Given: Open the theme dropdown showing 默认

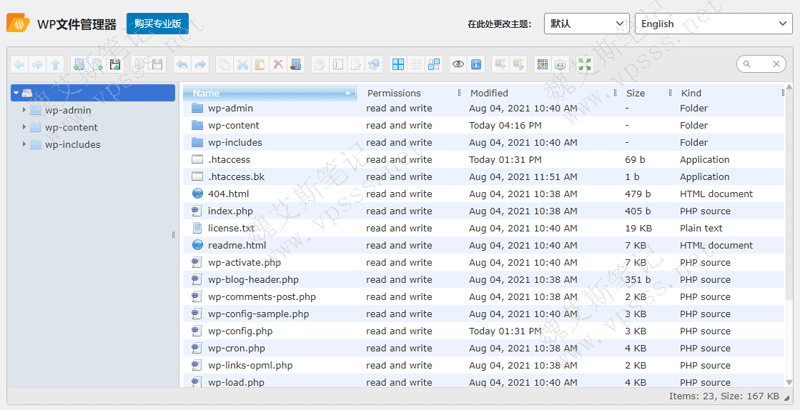Looking at the screenshot, I should point(587,24).
